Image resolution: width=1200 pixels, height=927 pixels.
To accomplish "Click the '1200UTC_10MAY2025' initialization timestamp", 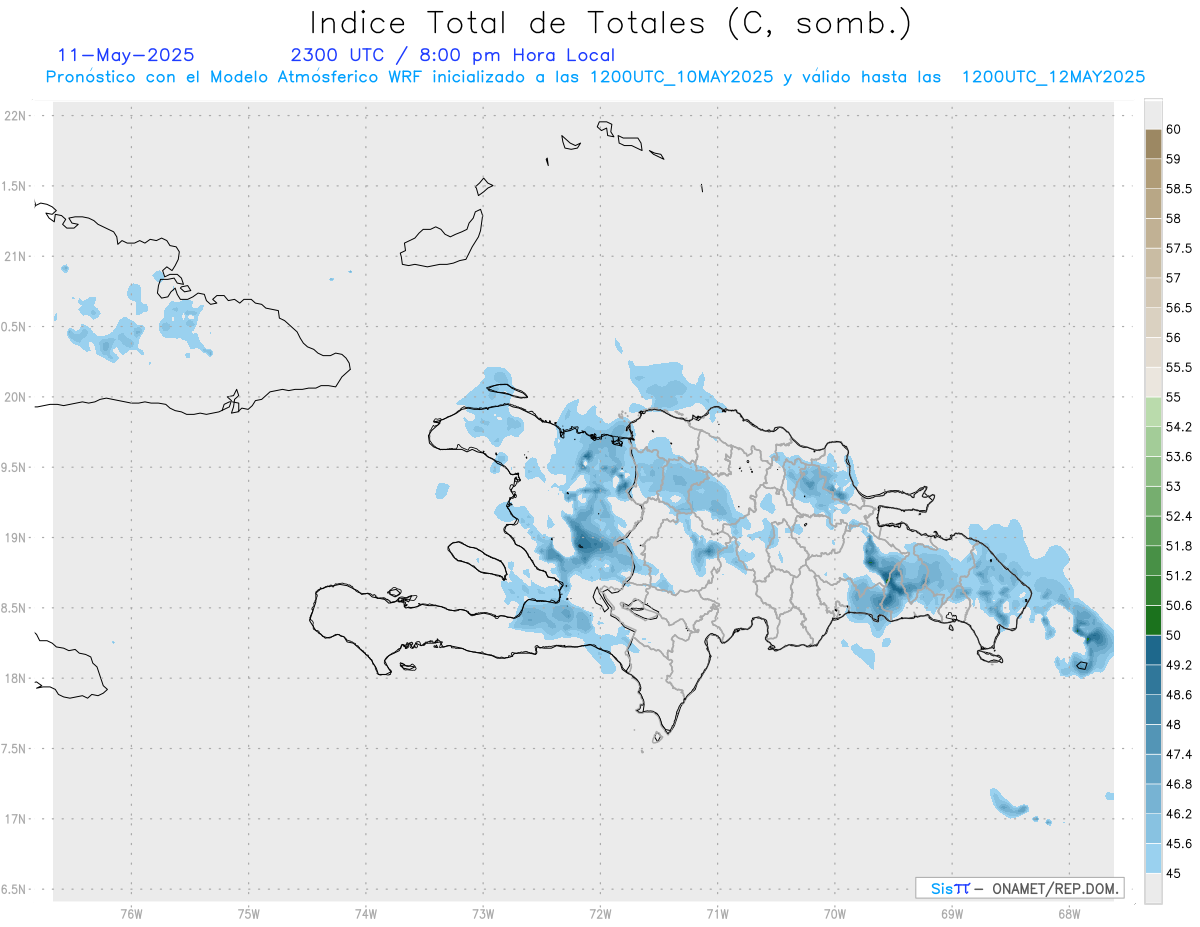I will [x=681, y=77].
